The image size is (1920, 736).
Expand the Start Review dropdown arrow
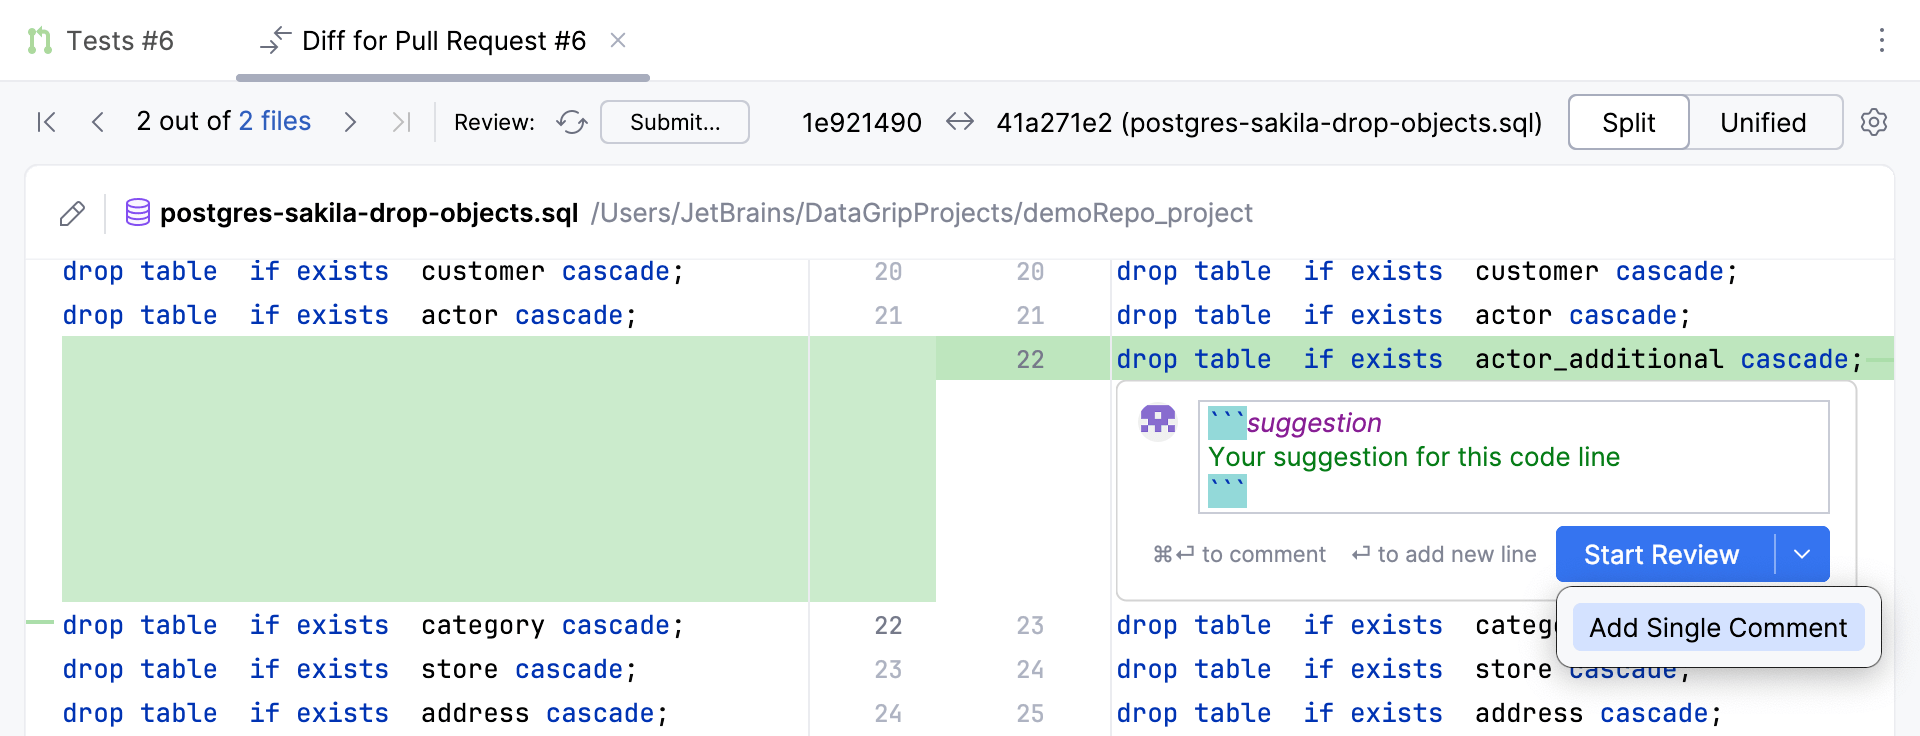(x=1802, y=554)
